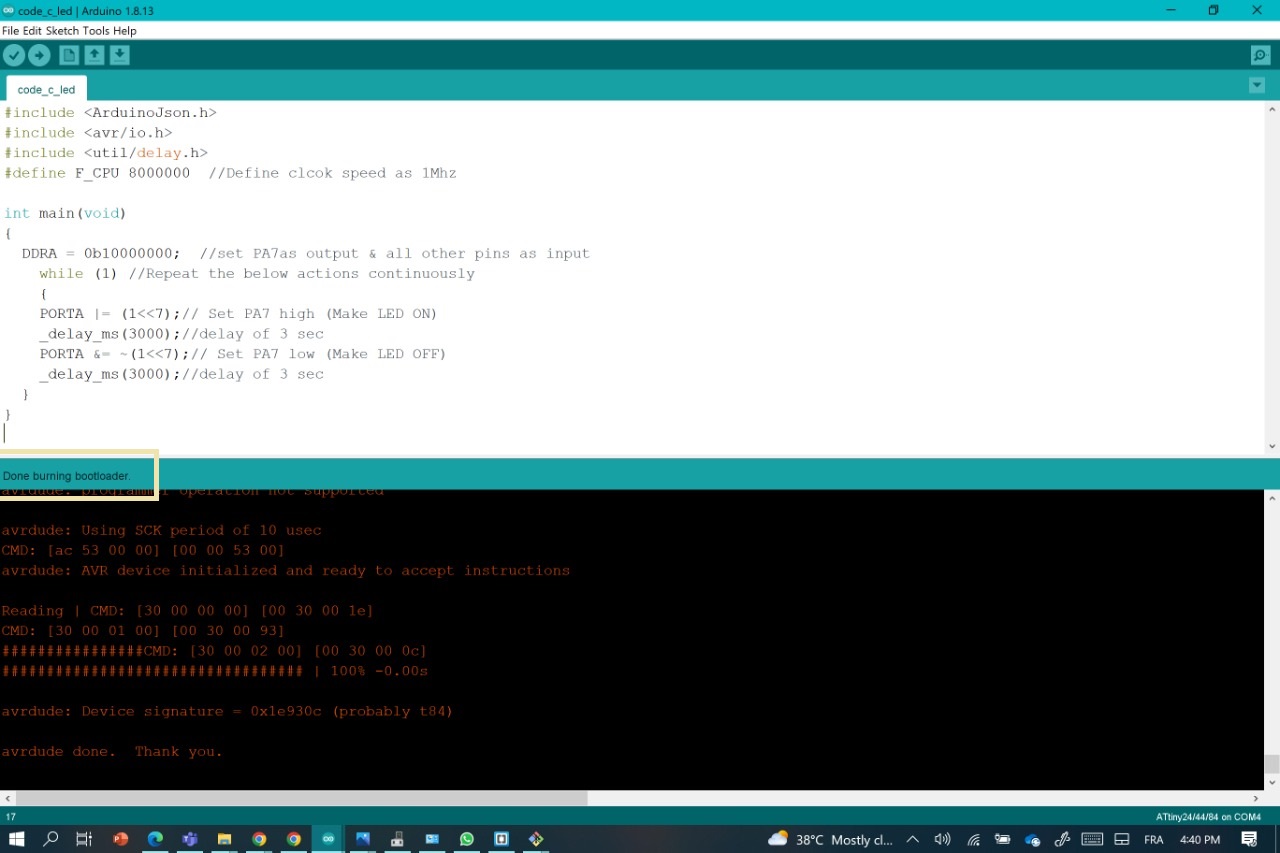Click the "DDRA = 0b10000000;" statement
Screen dimensions: 1280x853
(x=101, y=254)
